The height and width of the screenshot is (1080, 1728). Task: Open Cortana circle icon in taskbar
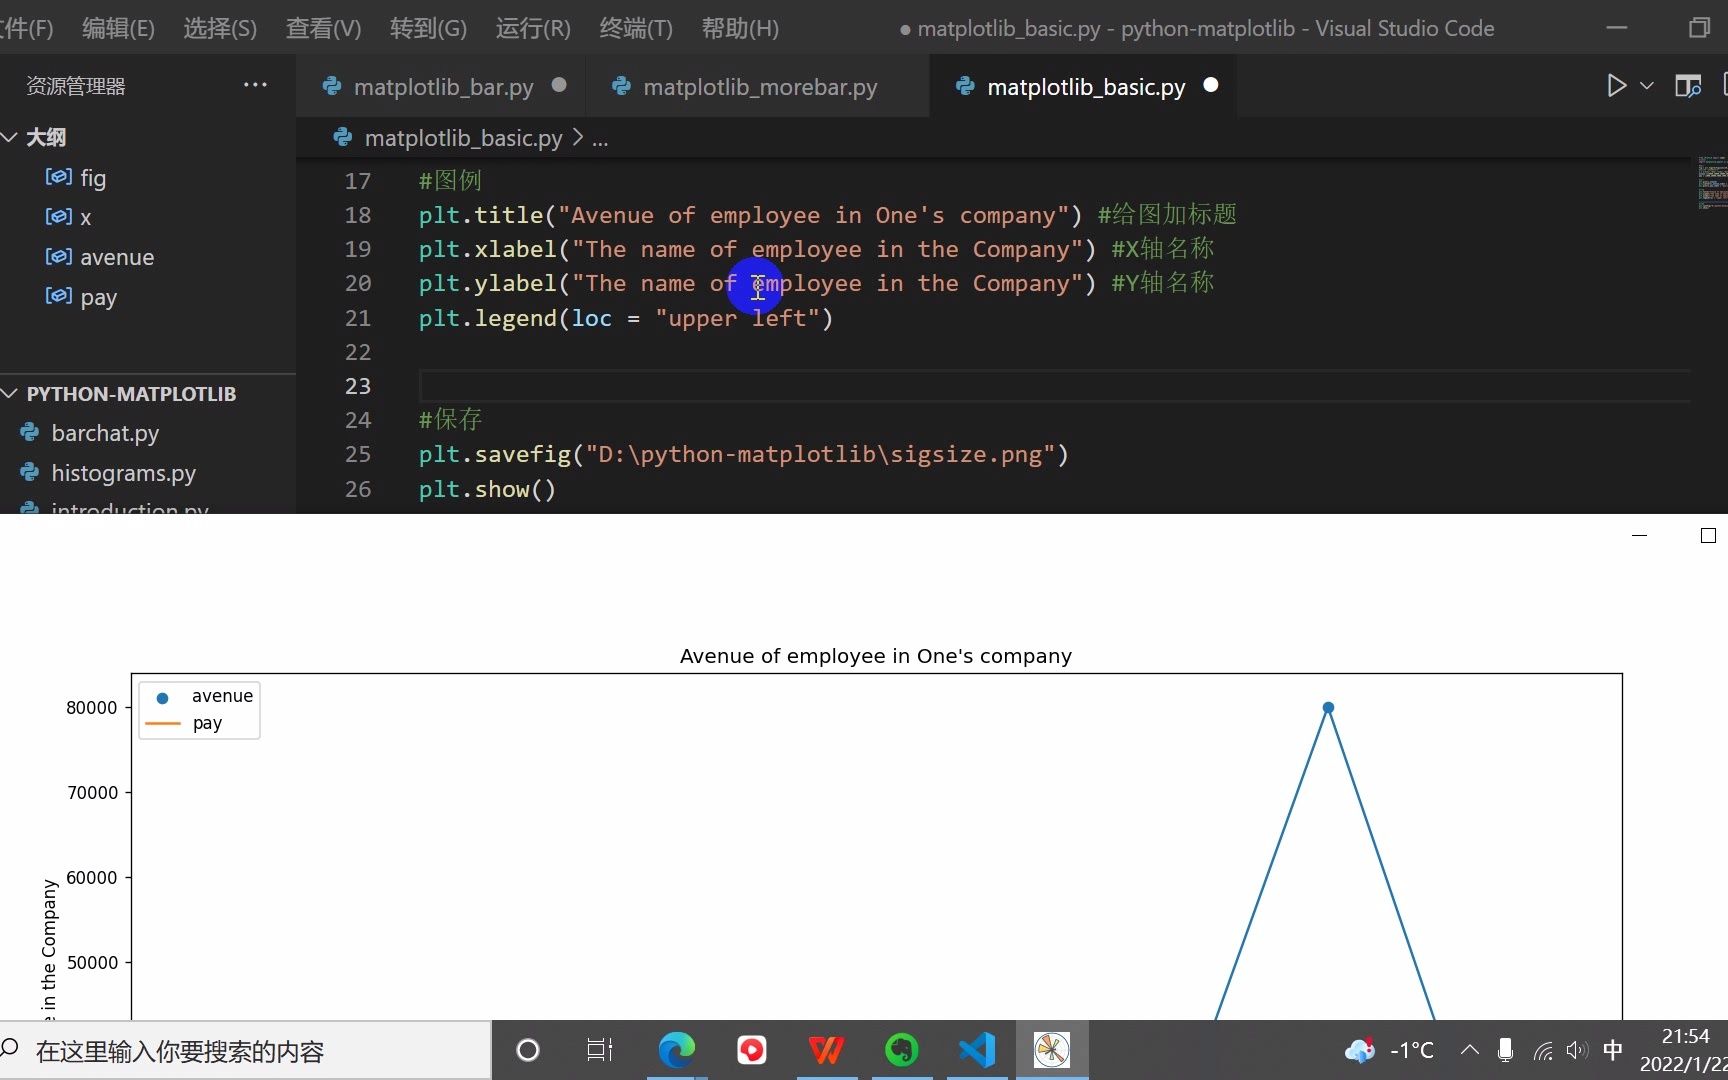pyautogui.click(x=528, y=1050)
